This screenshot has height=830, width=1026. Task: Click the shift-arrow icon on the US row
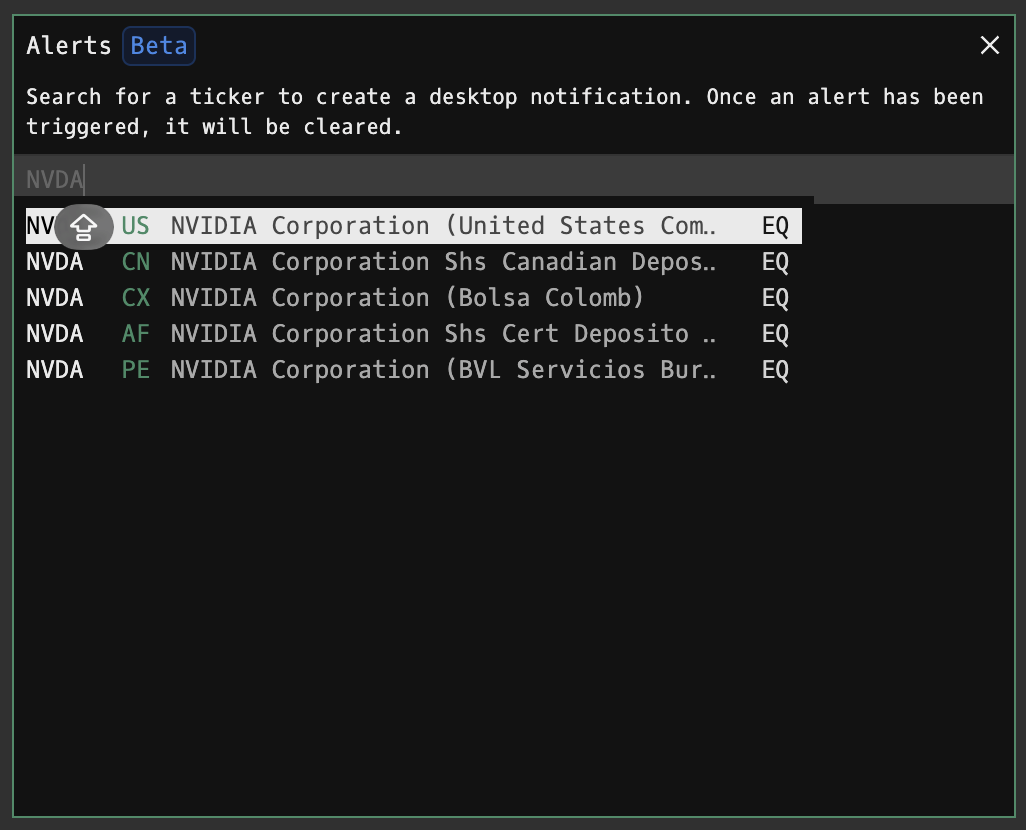tap(84, 227)
